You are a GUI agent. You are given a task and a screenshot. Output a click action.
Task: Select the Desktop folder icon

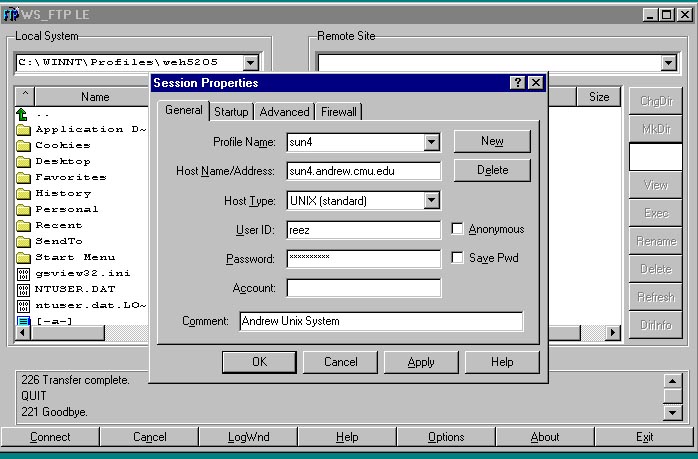pyautogui.click(x=23, y=162)
